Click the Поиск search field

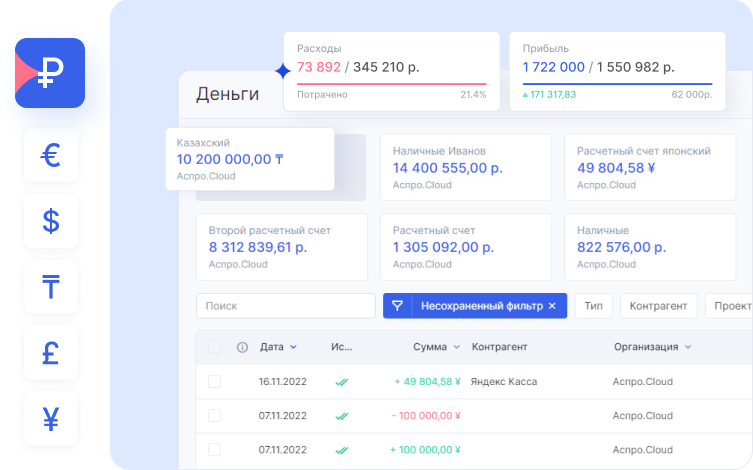click(285, 306)
